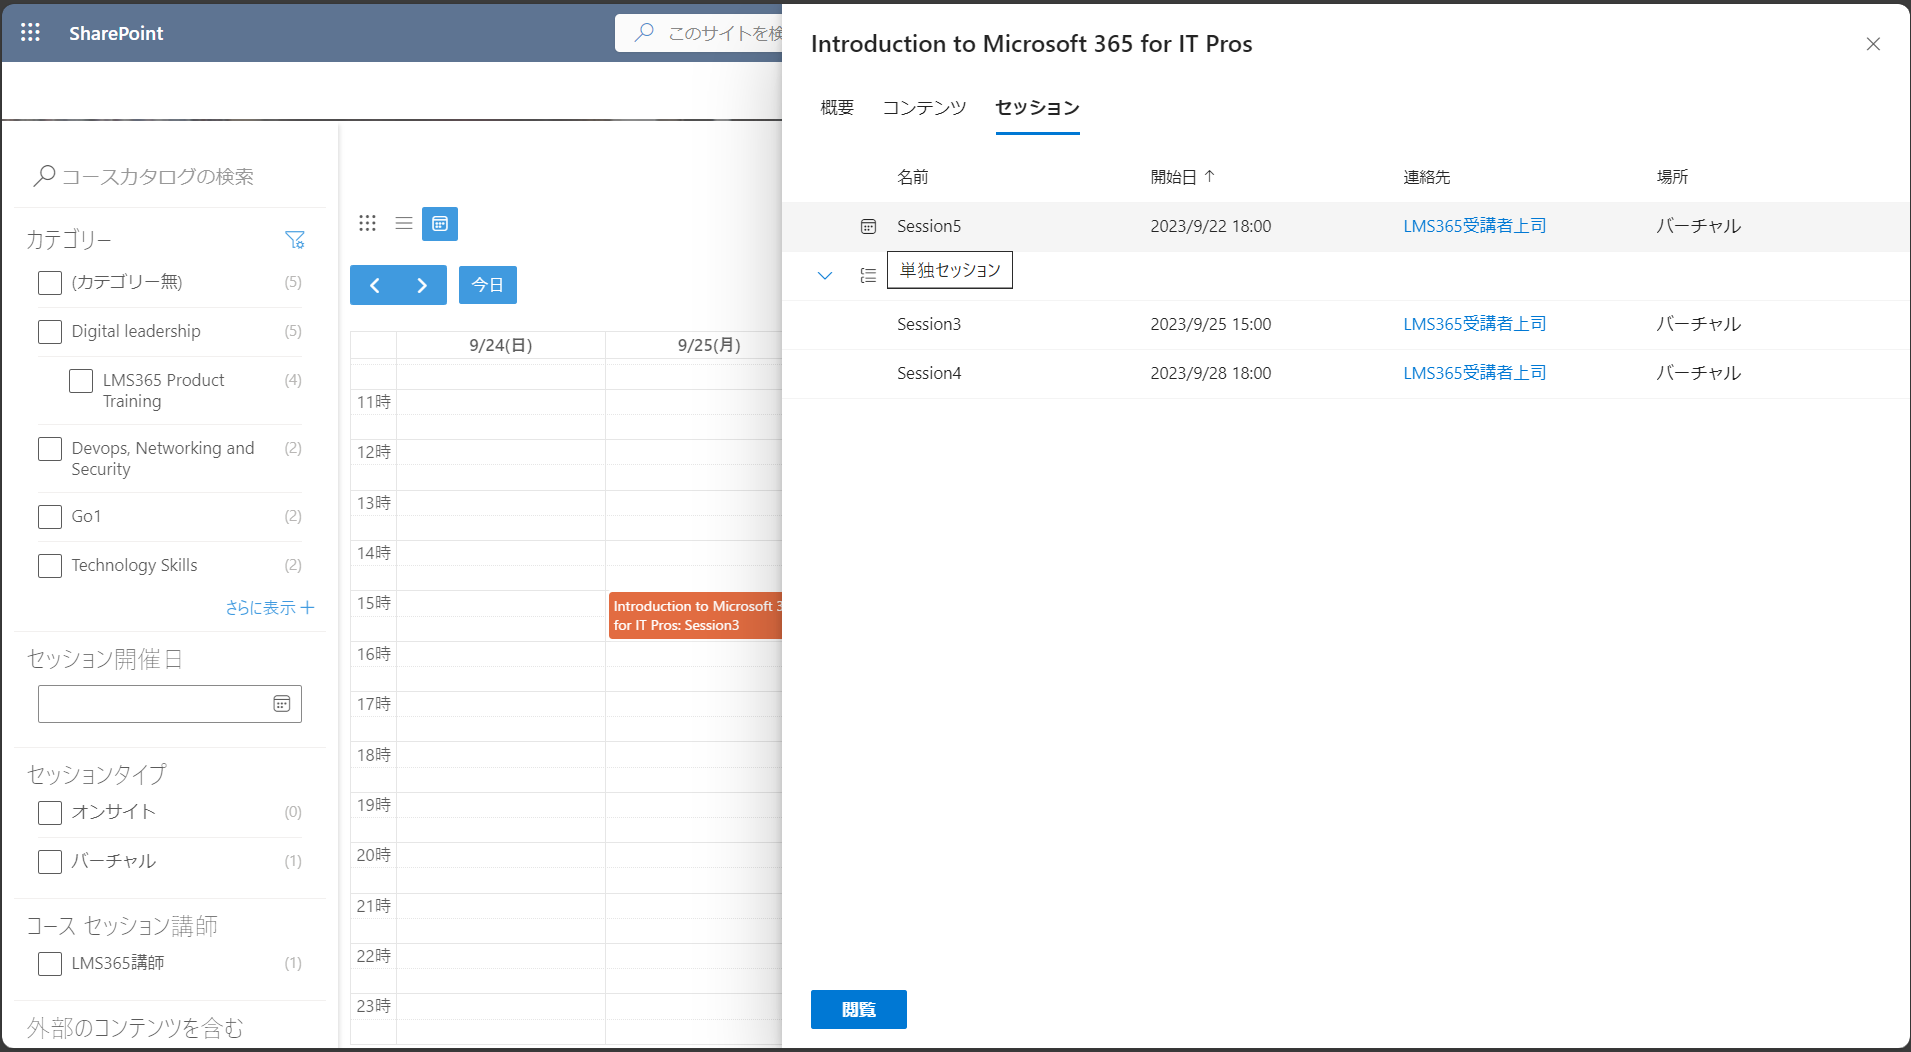Open the SharePoint app launcher grid

30,32
